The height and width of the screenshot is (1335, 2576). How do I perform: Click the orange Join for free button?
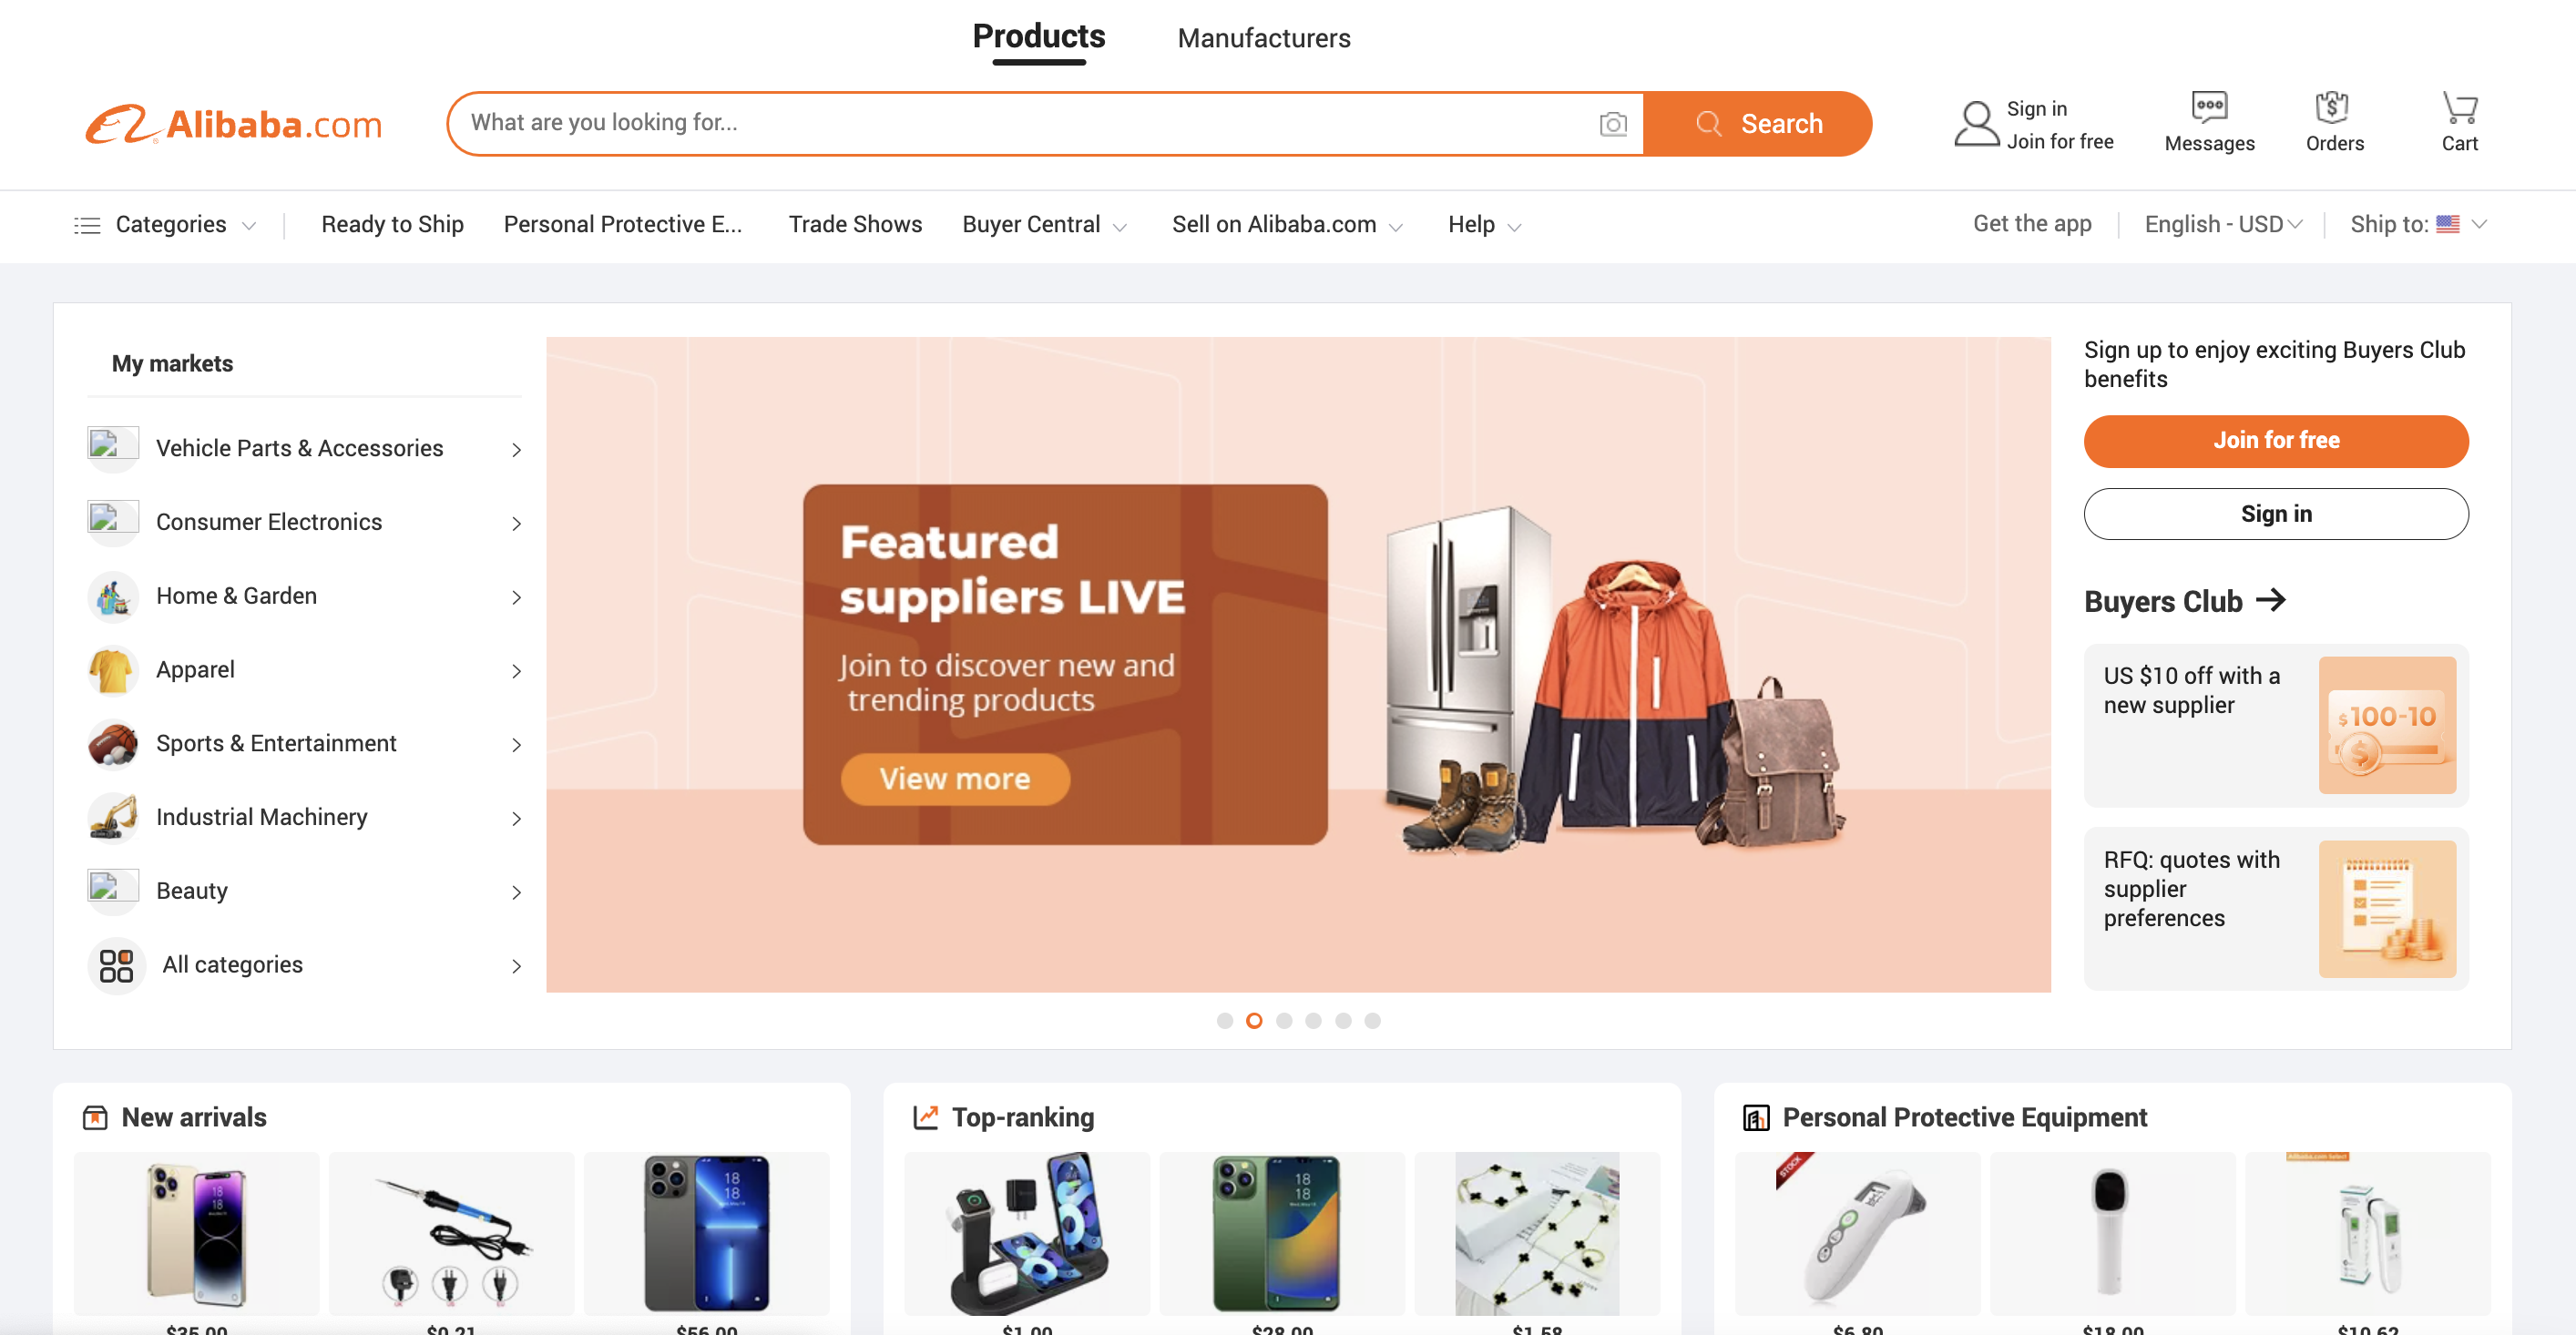pyautogui.click(x=2276, y=441)
